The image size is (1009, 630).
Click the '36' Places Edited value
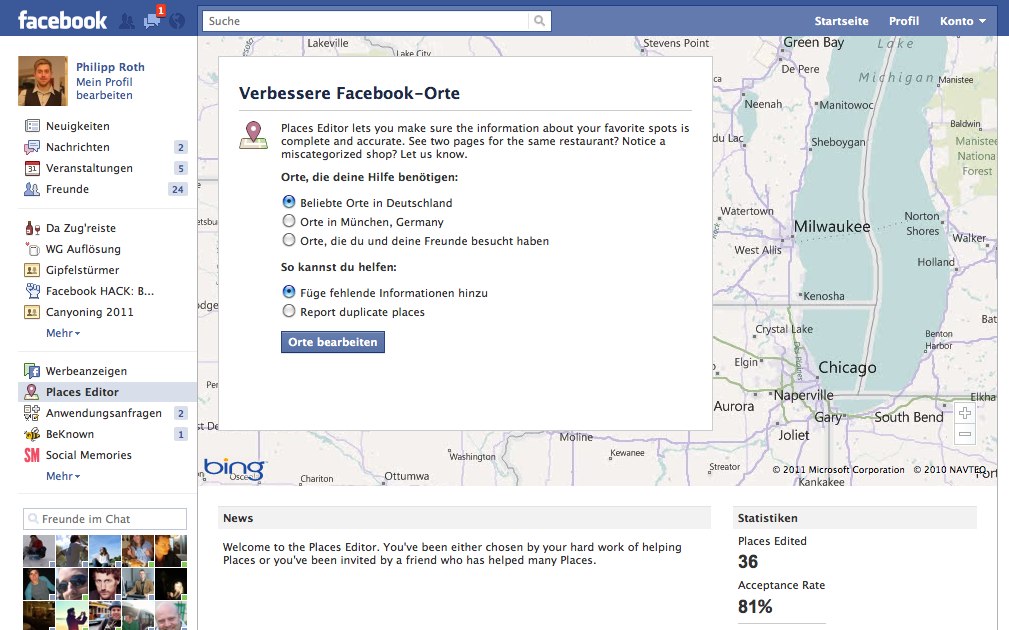(x=748, y=562)
